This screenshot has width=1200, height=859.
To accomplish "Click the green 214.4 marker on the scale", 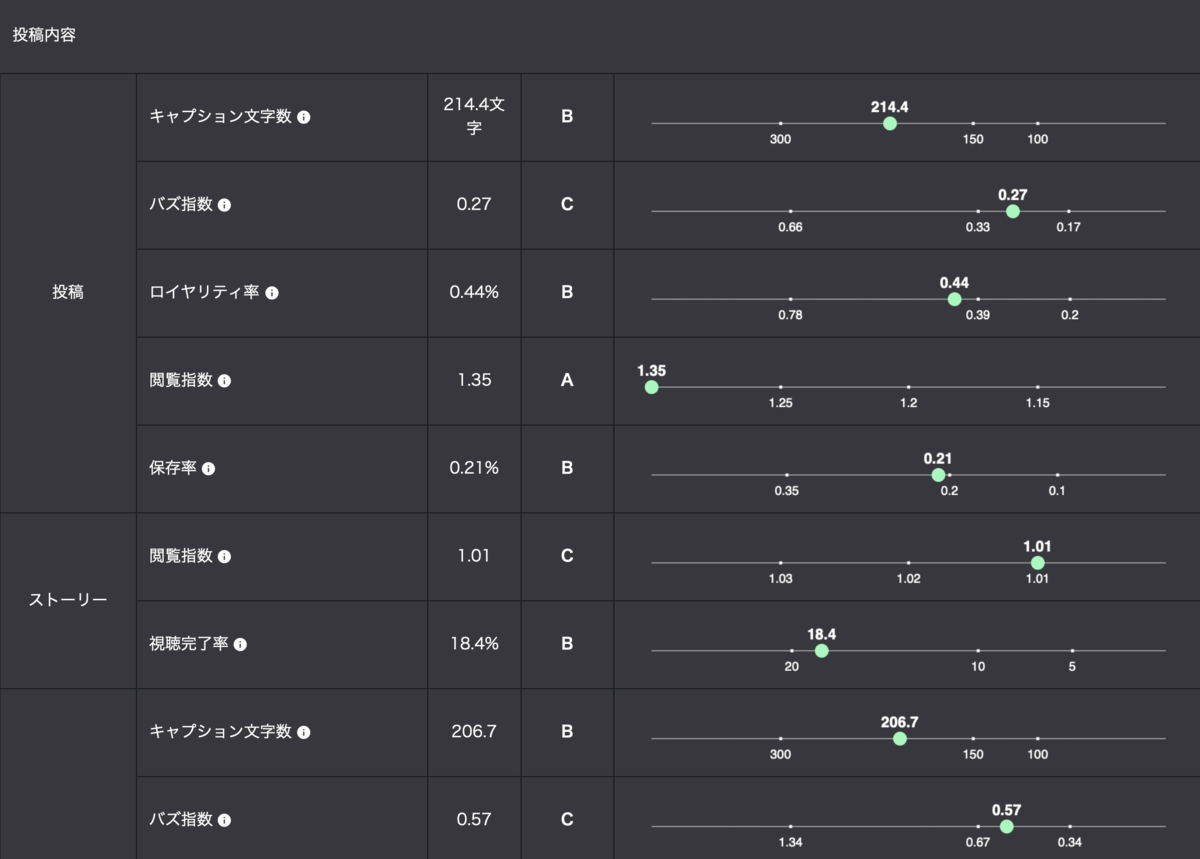I will pyautogui.click(x=890, y=123).
